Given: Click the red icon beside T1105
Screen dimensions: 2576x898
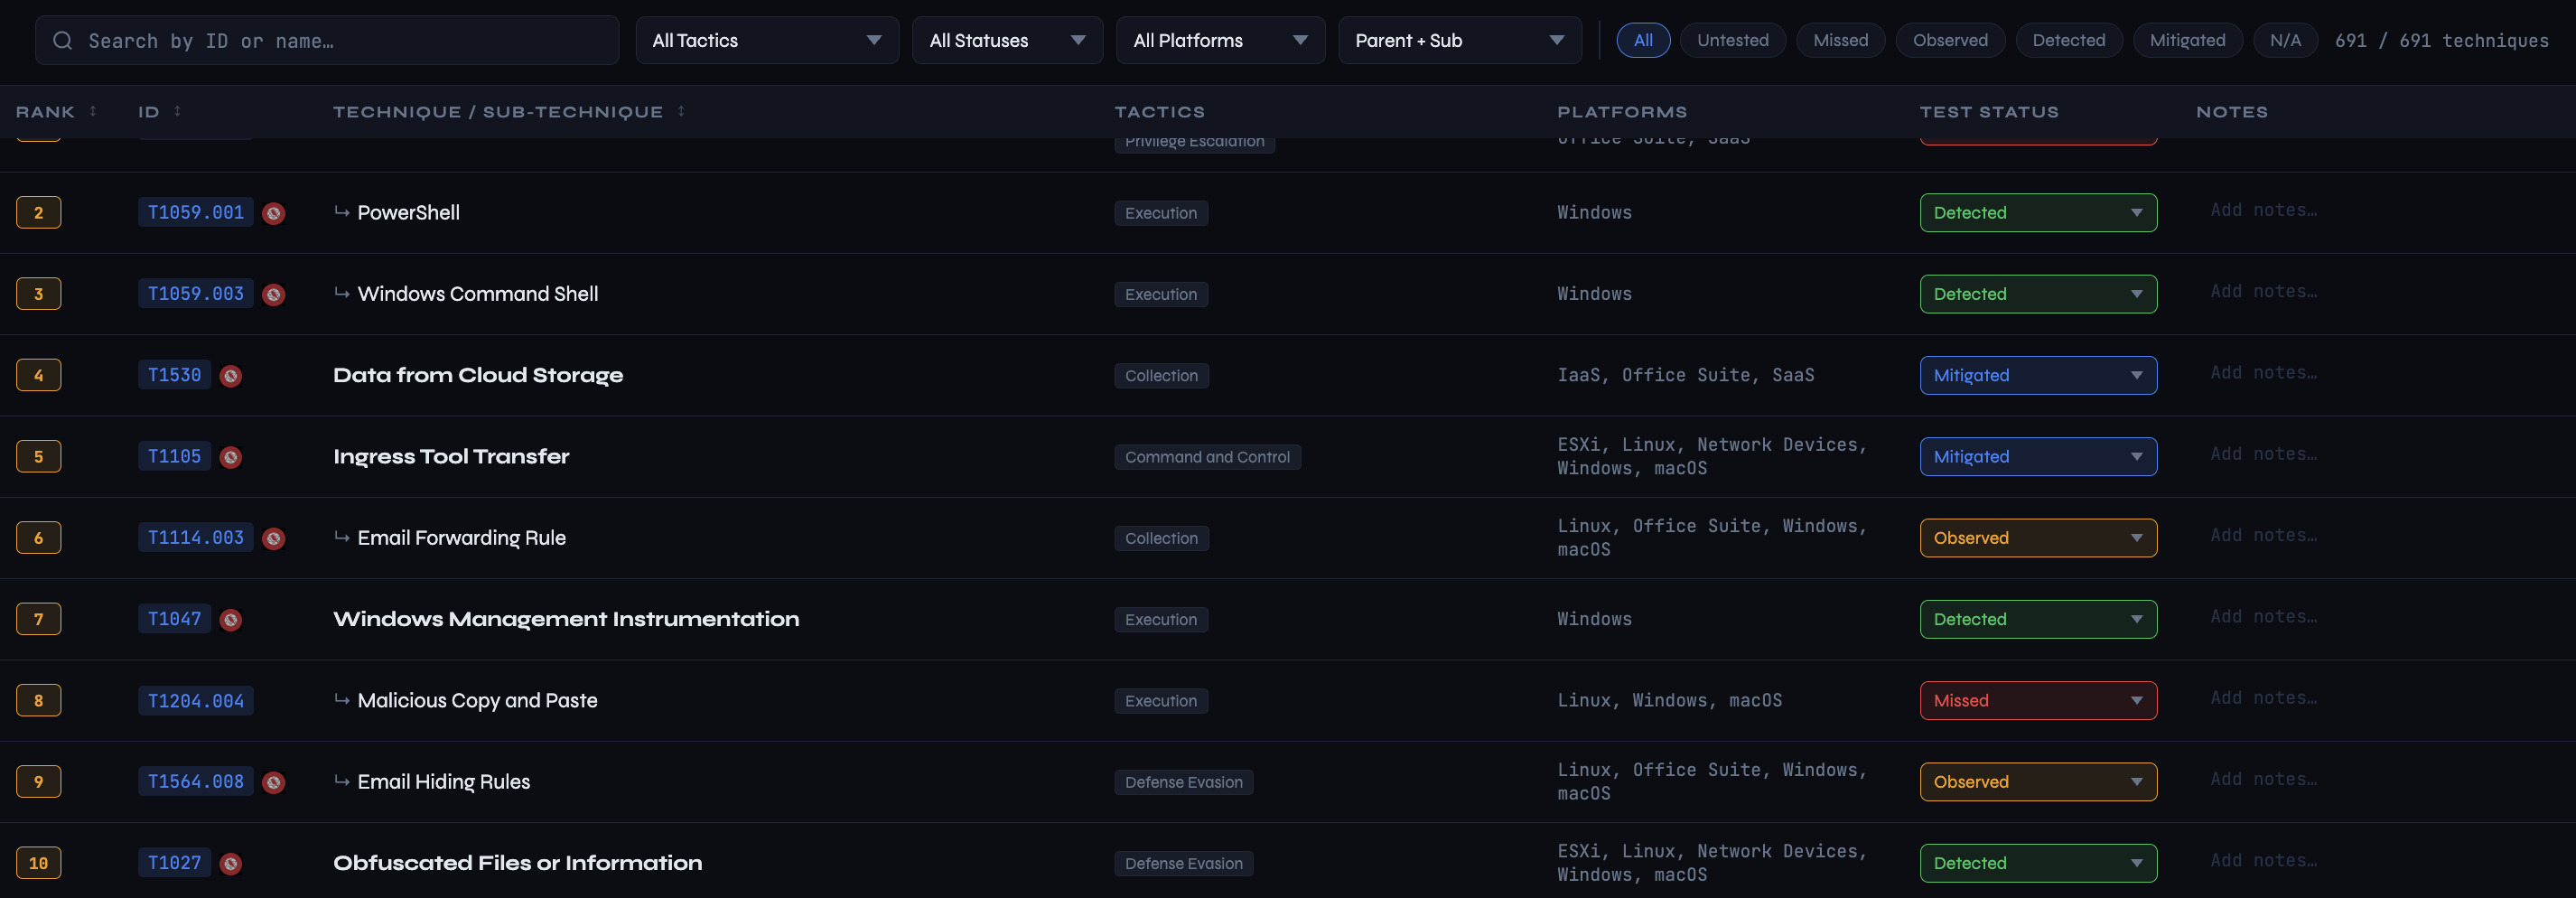Looking at the screenshot, I should [x=231, y=457].
